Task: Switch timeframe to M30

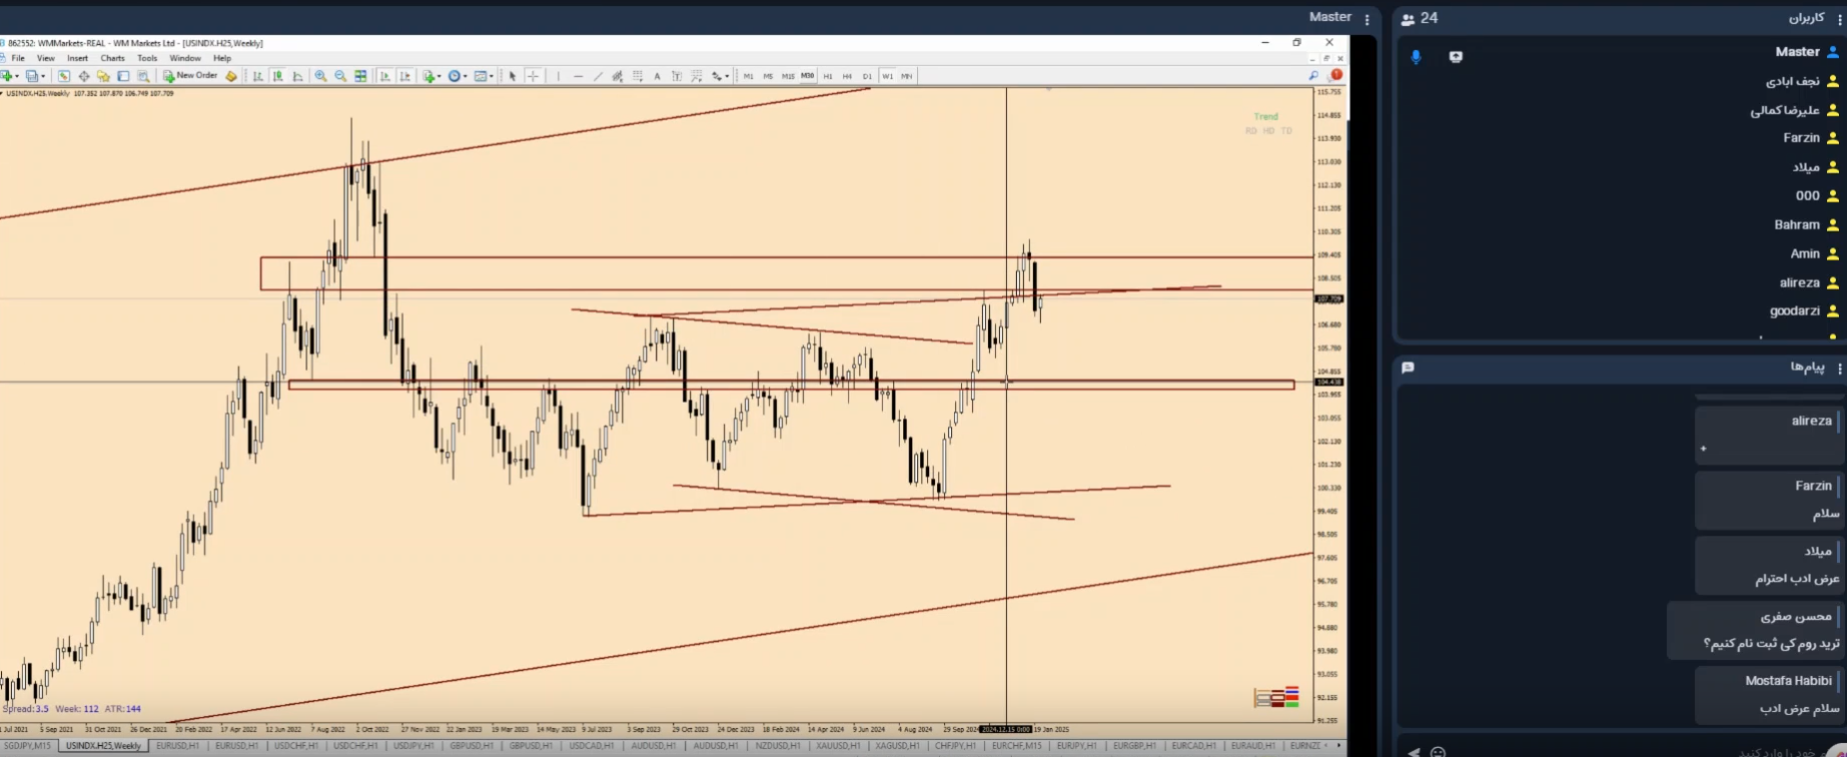Action: pyautogui.click(x=807, y=76)
